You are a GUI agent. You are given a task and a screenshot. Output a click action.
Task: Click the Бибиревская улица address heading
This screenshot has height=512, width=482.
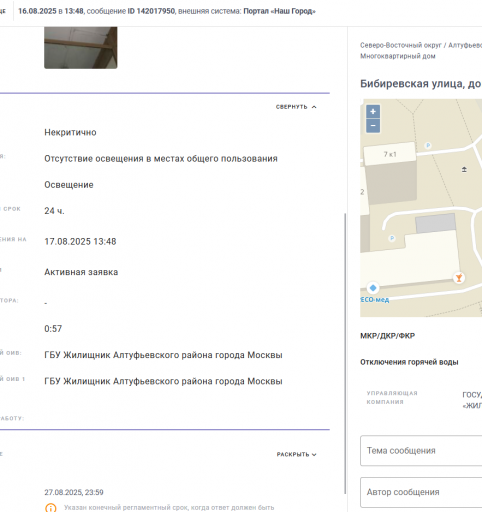click(x=421, y=84)
